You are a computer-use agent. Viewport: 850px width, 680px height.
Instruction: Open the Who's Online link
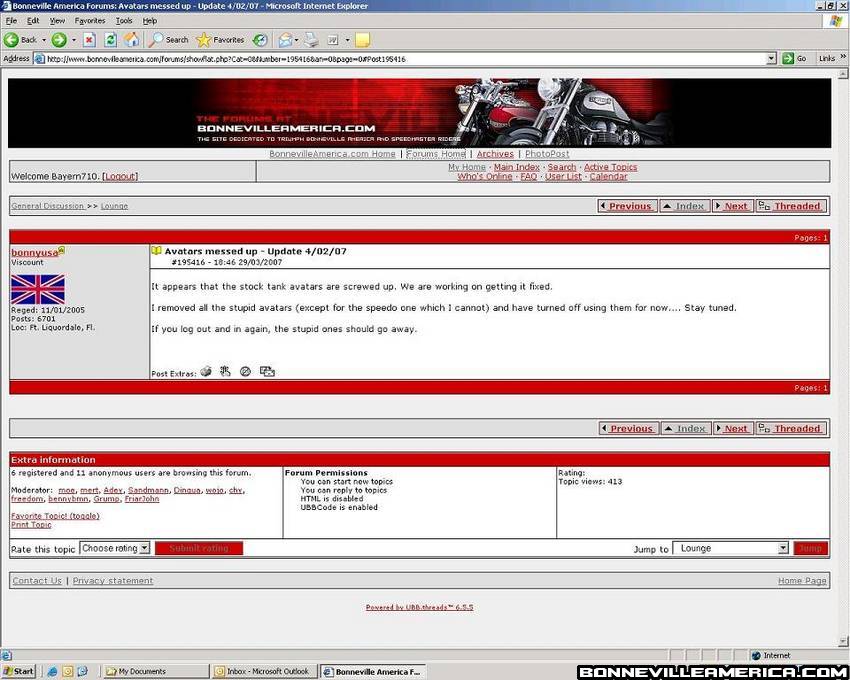point(485,176)
